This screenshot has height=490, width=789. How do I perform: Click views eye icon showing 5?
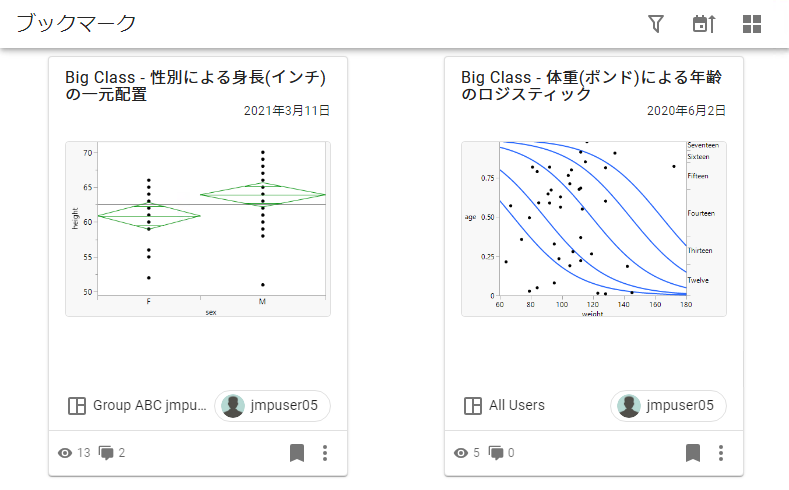(461, 453)
